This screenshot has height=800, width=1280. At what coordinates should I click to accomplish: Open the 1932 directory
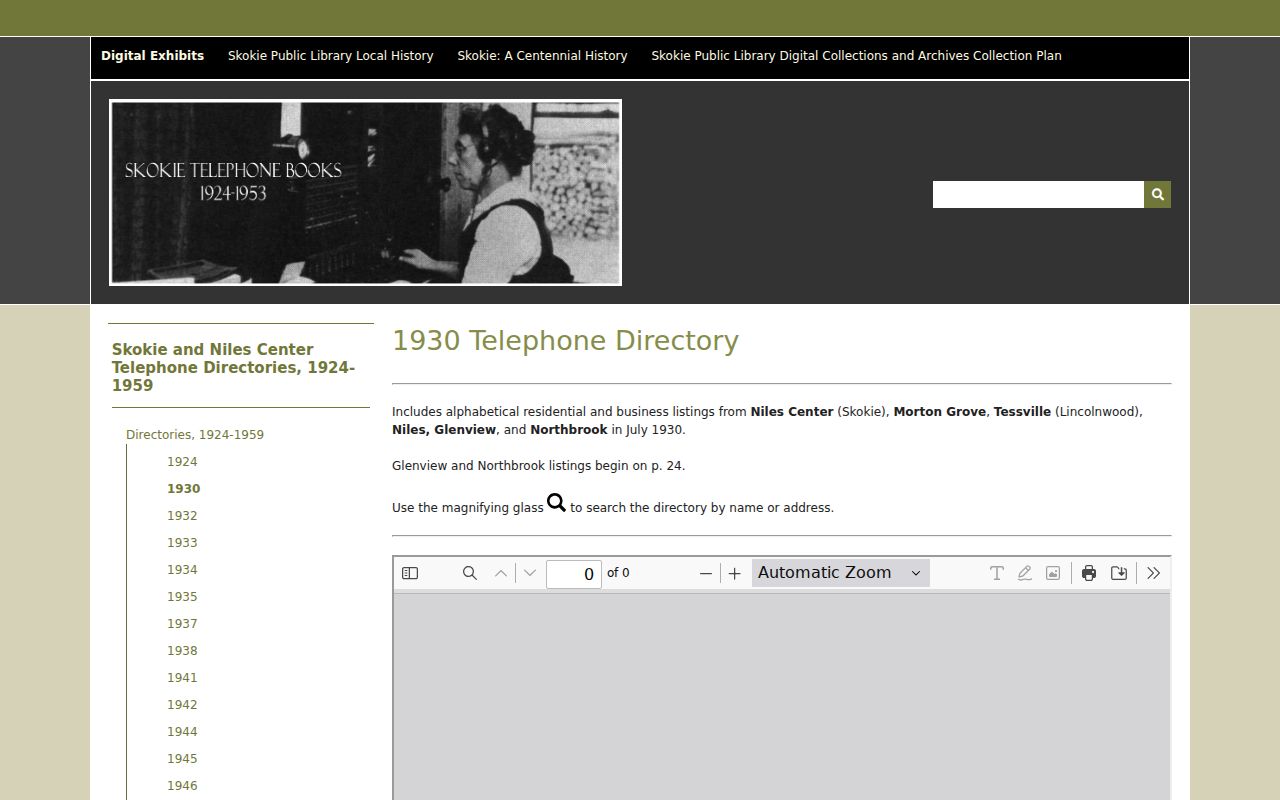point(182,516)
